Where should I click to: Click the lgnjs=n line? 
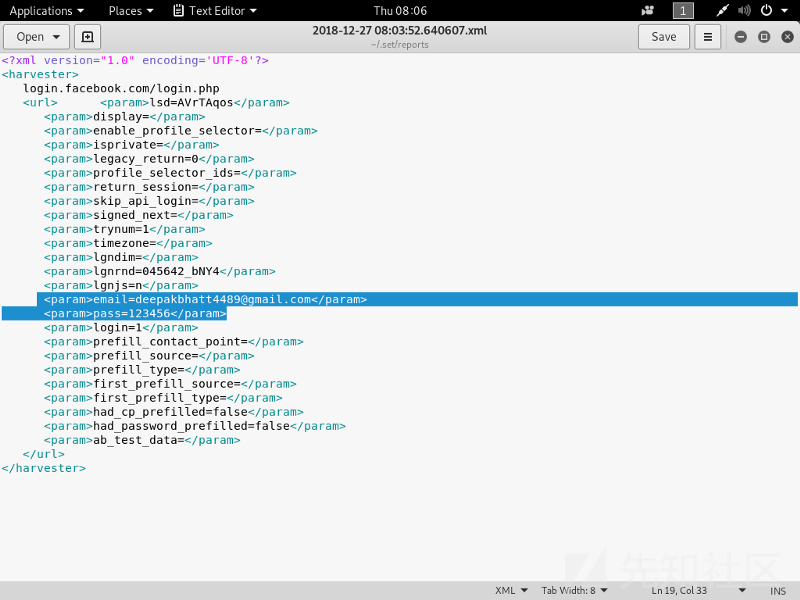tap(121, 285)
